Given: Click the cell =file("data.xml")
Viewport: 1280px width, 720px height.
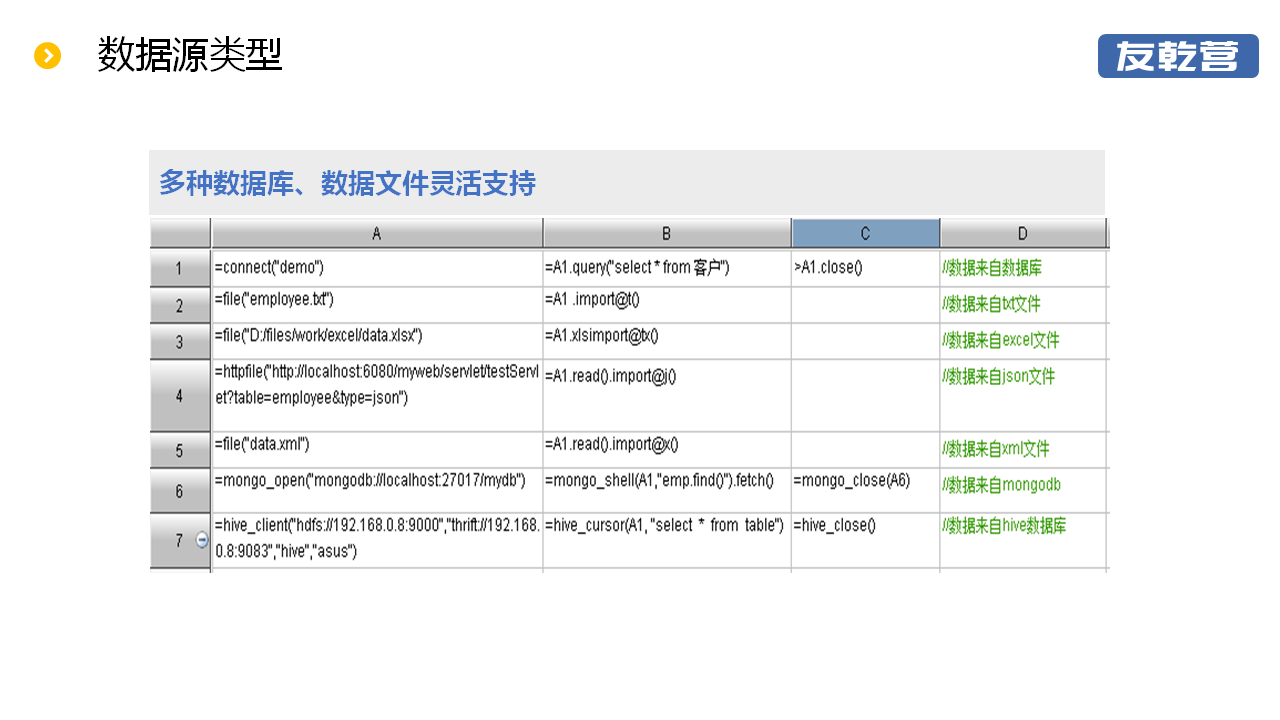Looking at the screenshot, I should (x=377, y=450).
